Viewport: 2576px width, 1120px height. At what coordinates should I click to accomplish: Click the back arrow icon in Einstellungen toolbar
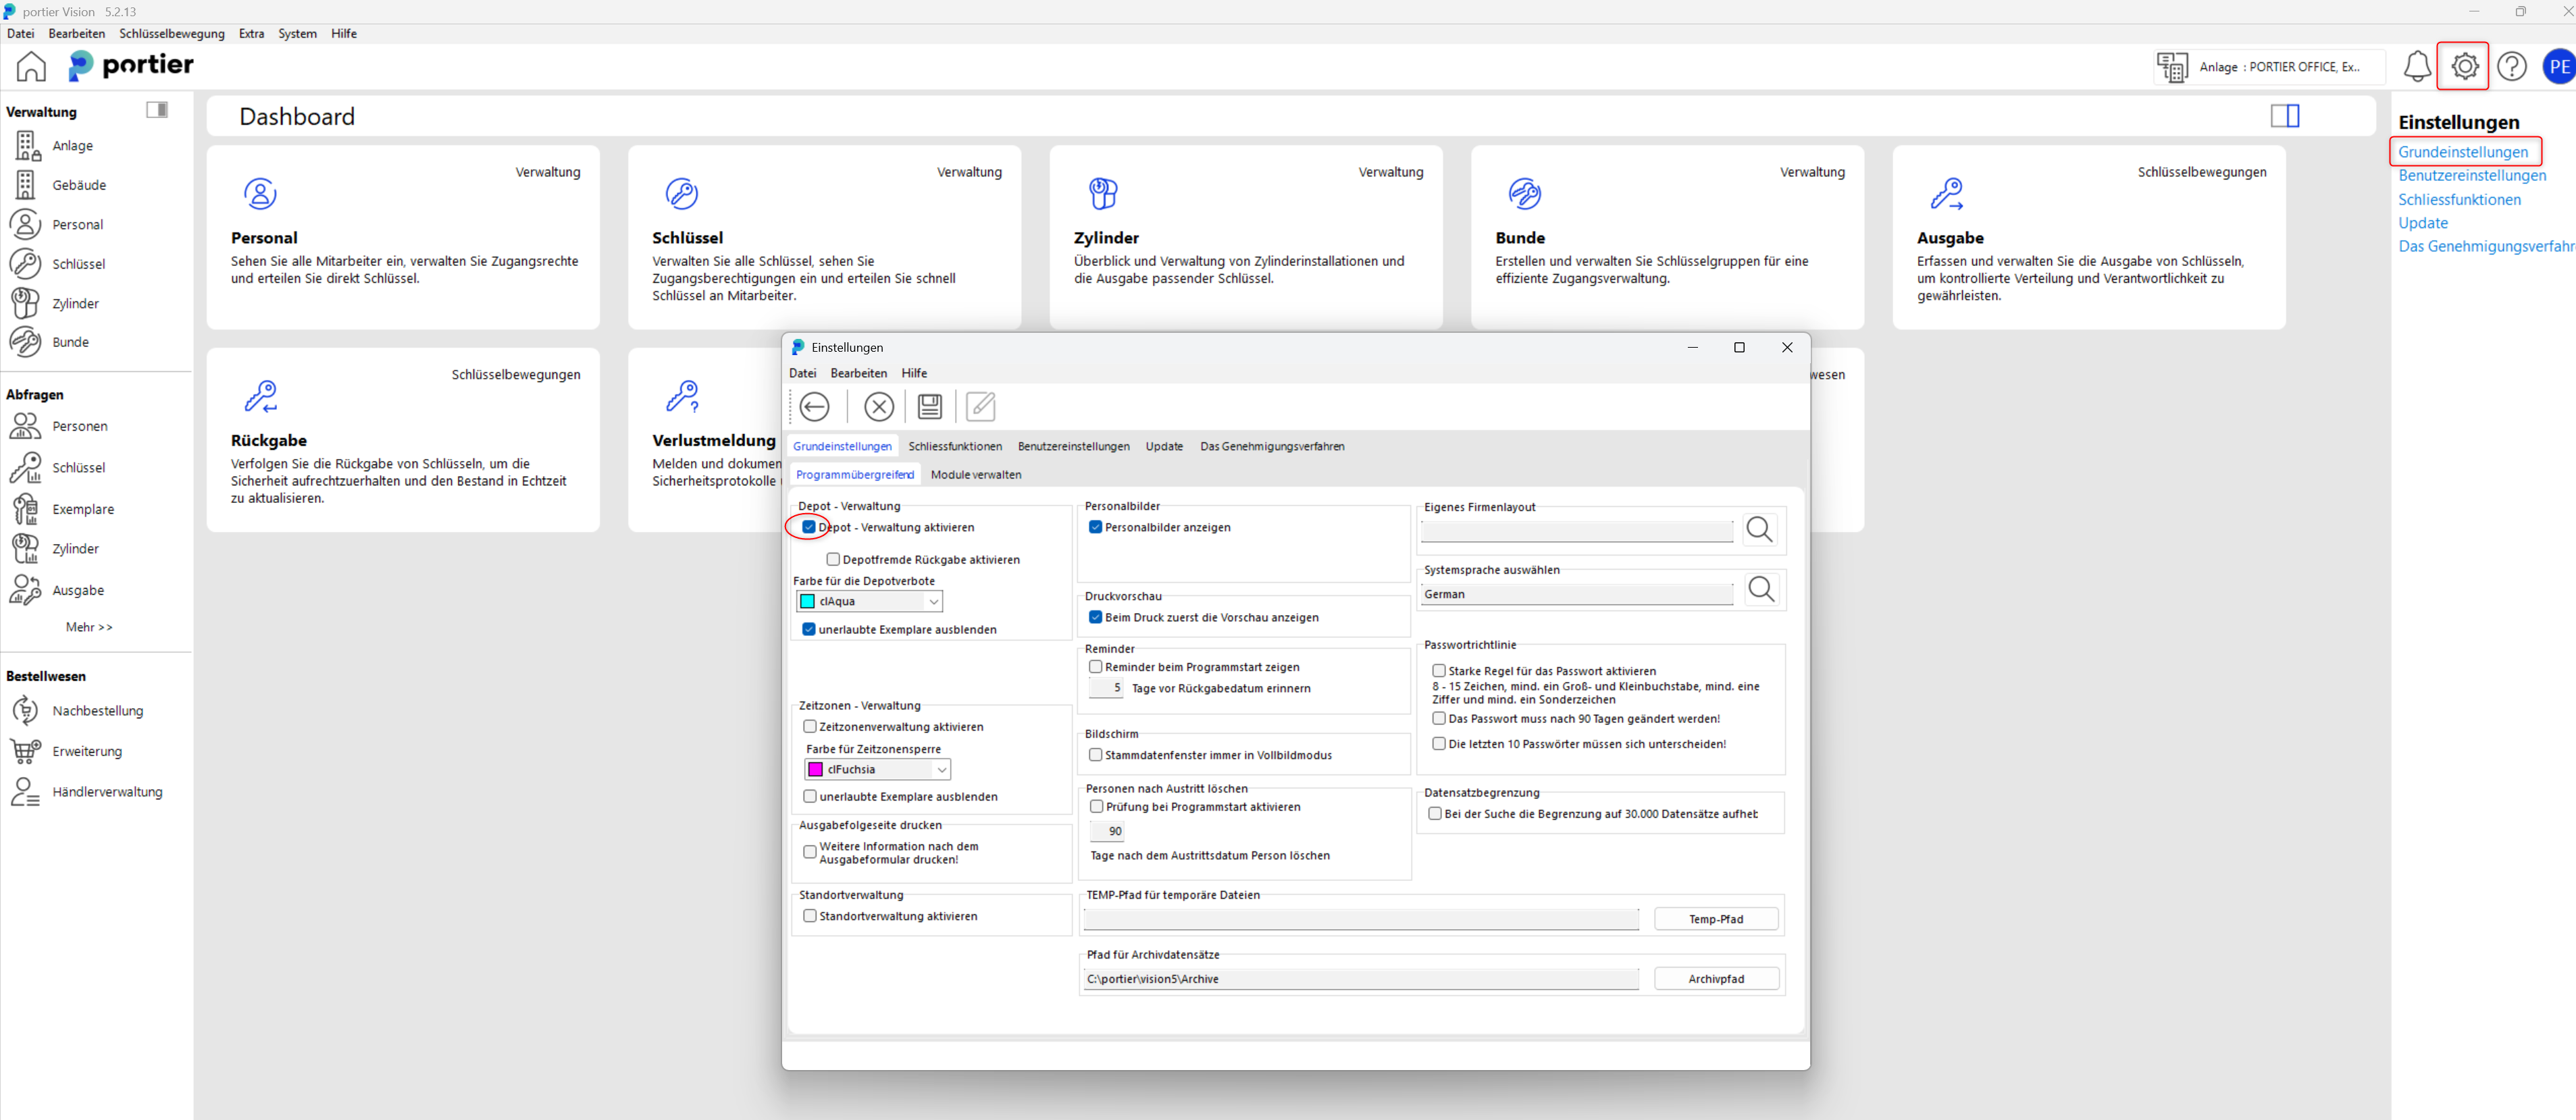(x=814, y=406)
